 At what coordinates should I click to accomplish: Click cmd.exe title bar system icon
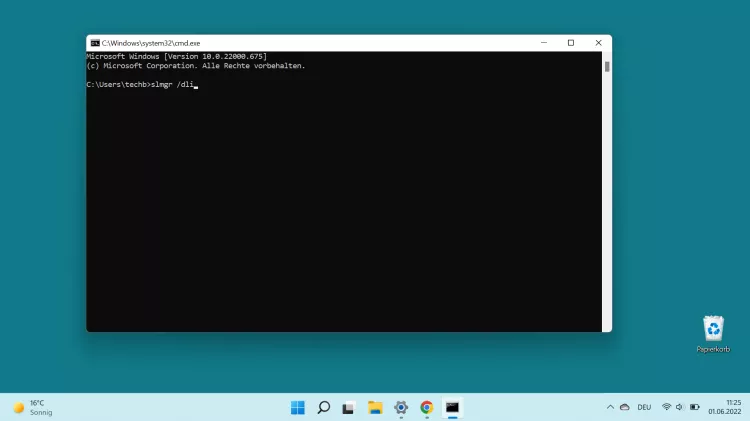(95, 43)
